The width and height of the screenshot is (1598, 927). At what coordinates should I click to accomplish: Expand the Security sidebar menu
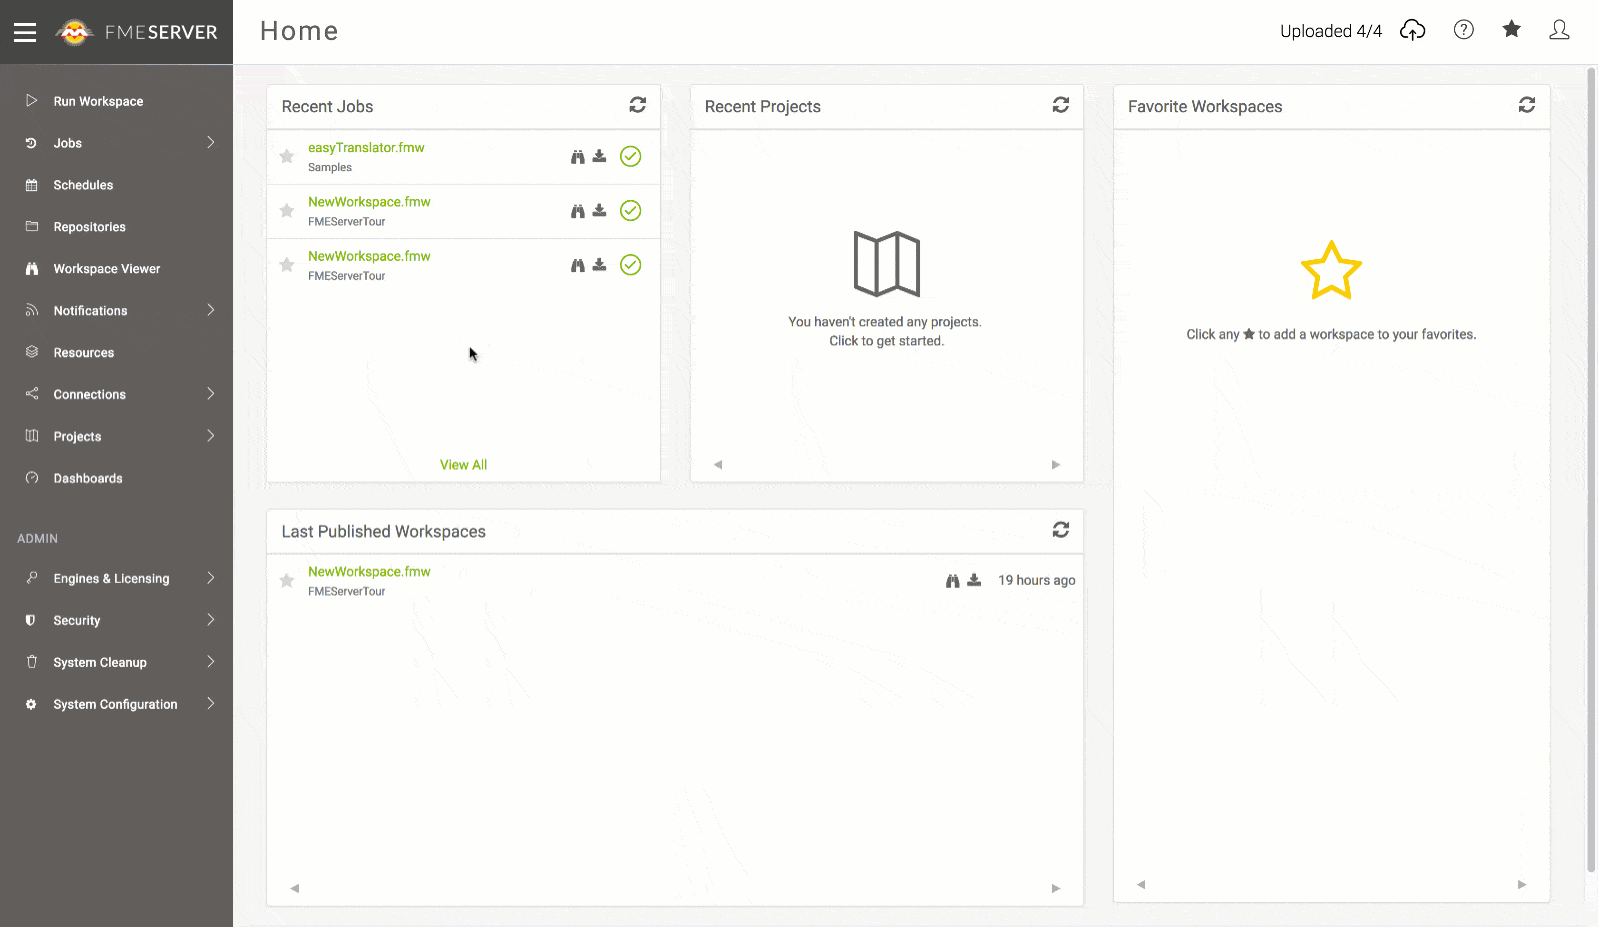(211, 620)
